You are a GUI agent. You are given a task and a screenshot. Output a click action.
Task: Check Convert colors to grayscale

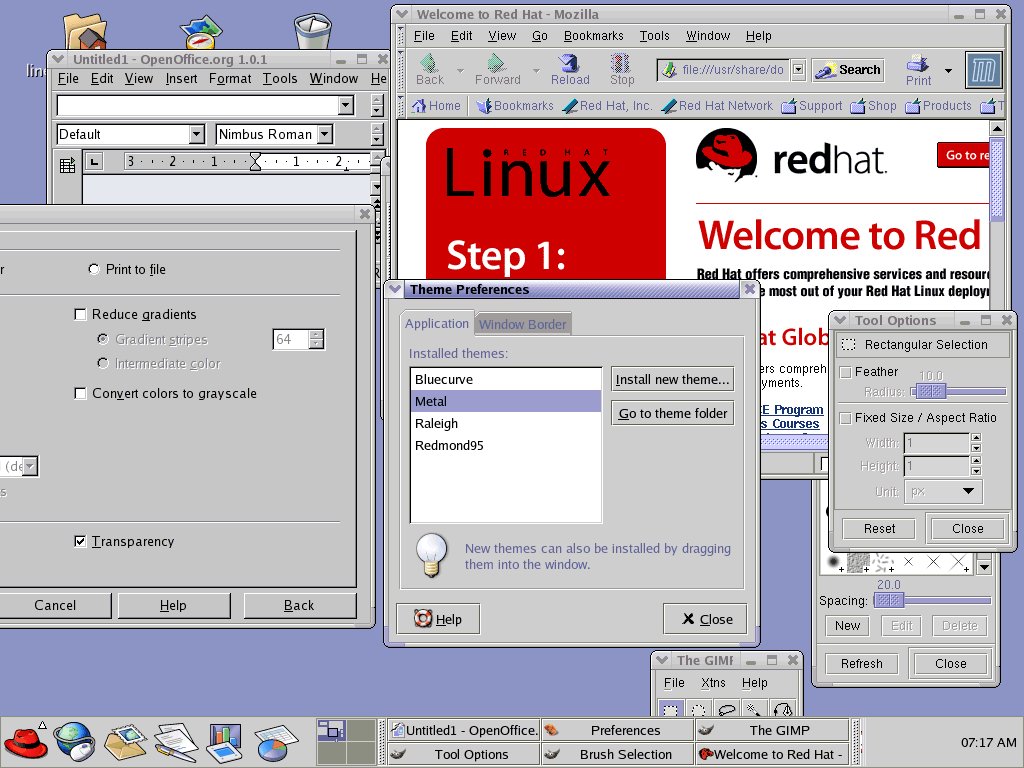[x=80, y=393]
